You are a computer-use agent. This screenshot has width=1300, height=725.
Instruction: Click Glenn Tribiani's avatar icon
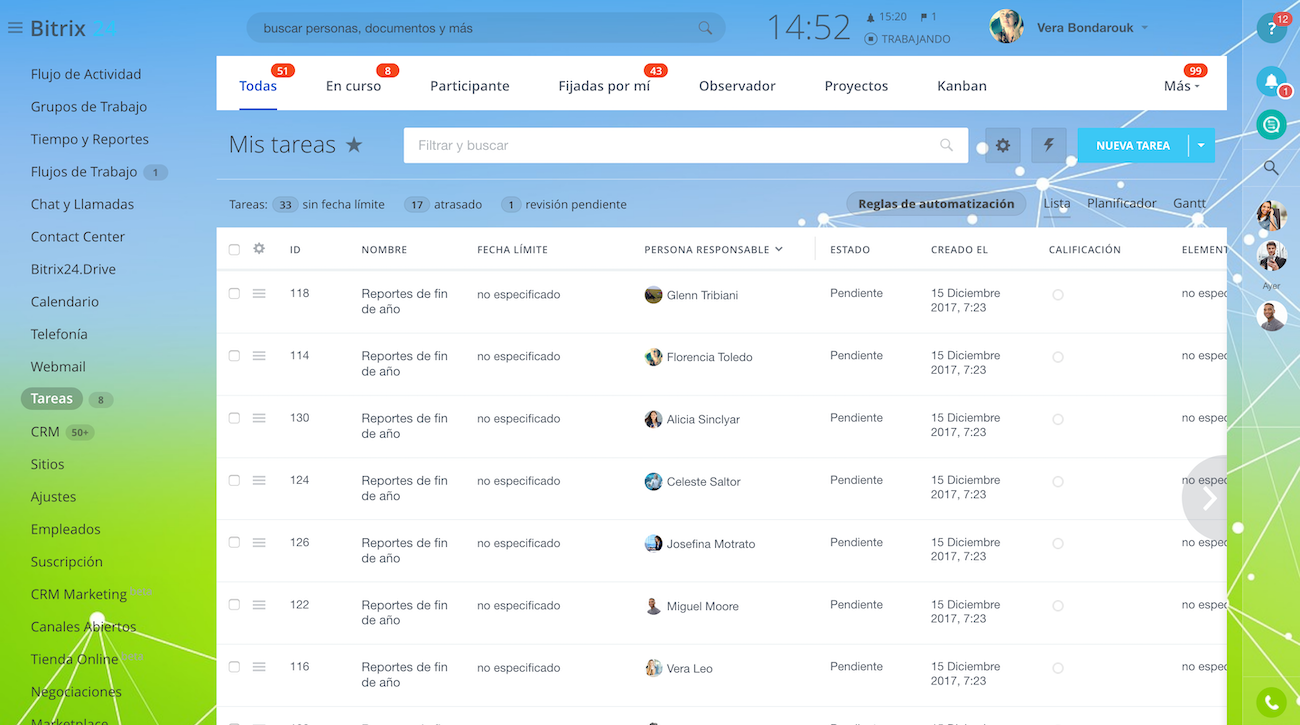(653, 295)
